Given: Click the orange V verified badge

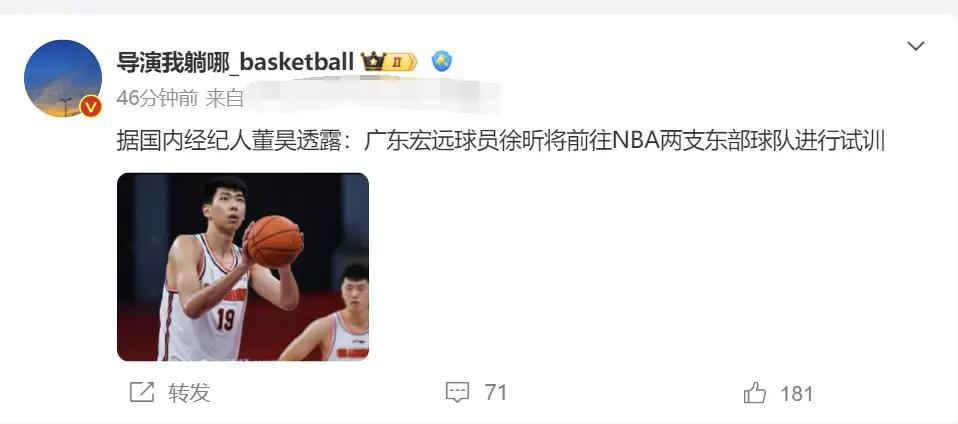Looking at the screenshot, I should (x=90, y=107).
